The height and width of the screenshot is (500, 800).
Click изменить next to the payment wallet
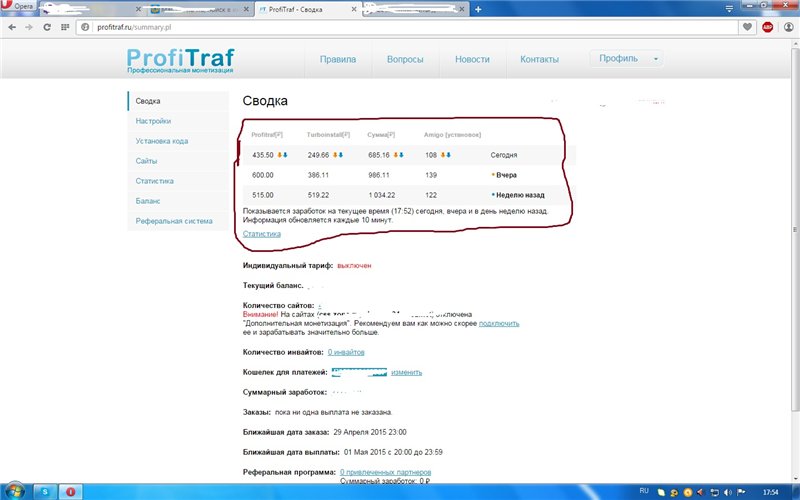pos(407,372)
